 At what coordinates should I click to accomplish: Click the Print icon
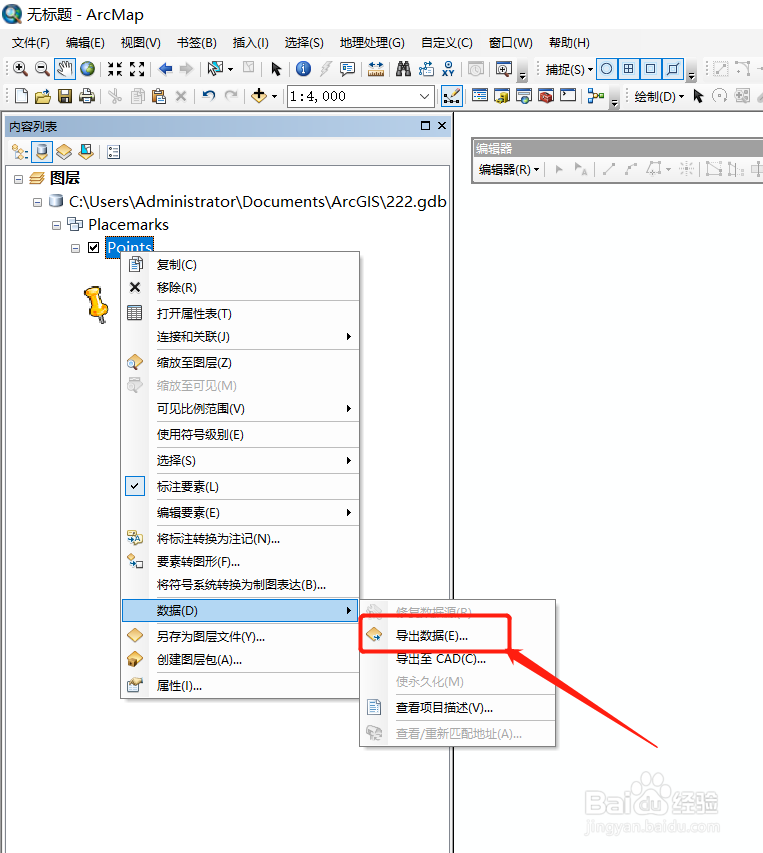click(87, 96)
